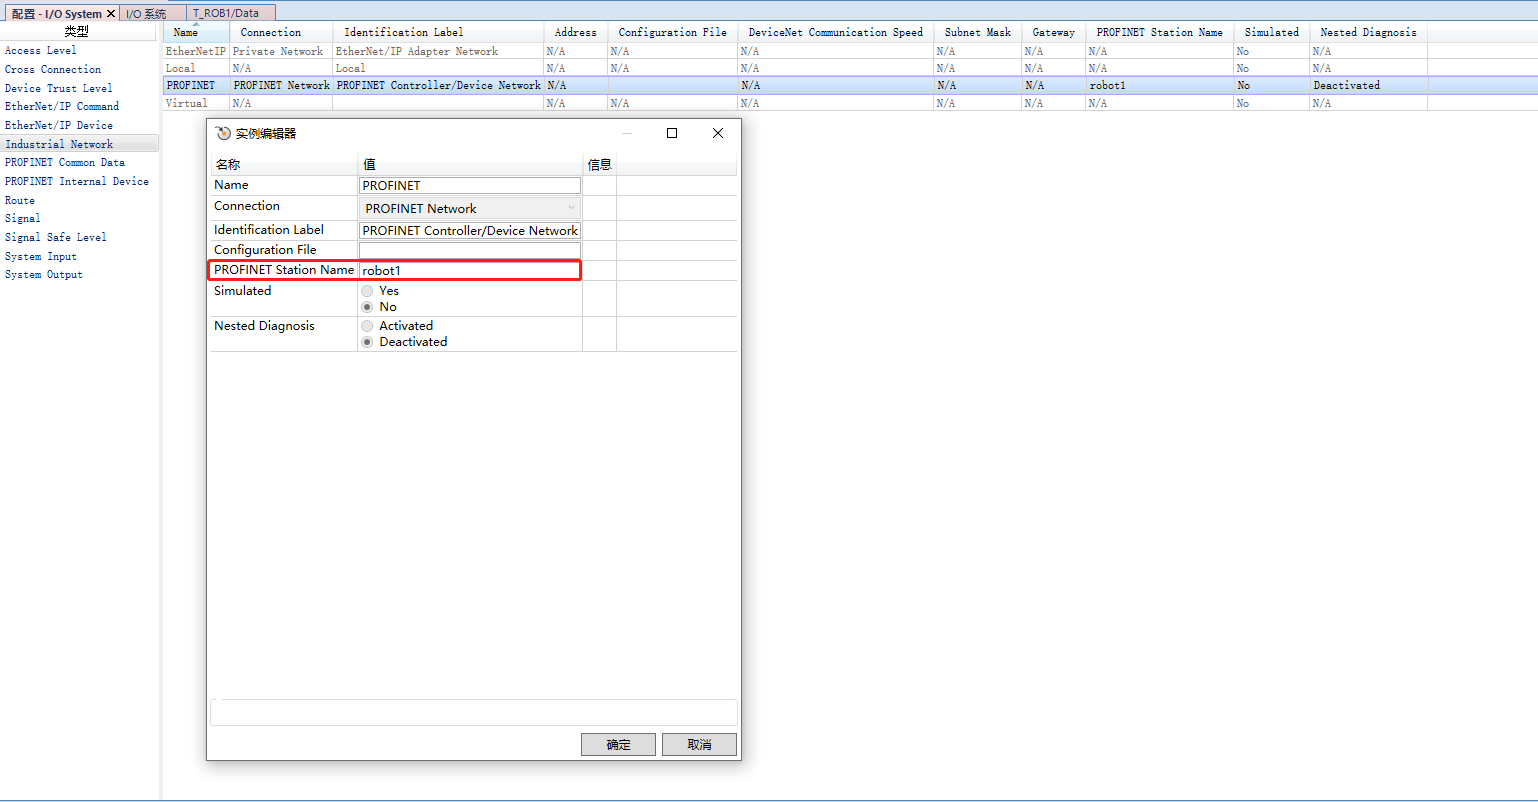
Task: Confirm with the 确定 button
Action: [x=618, y=745]
